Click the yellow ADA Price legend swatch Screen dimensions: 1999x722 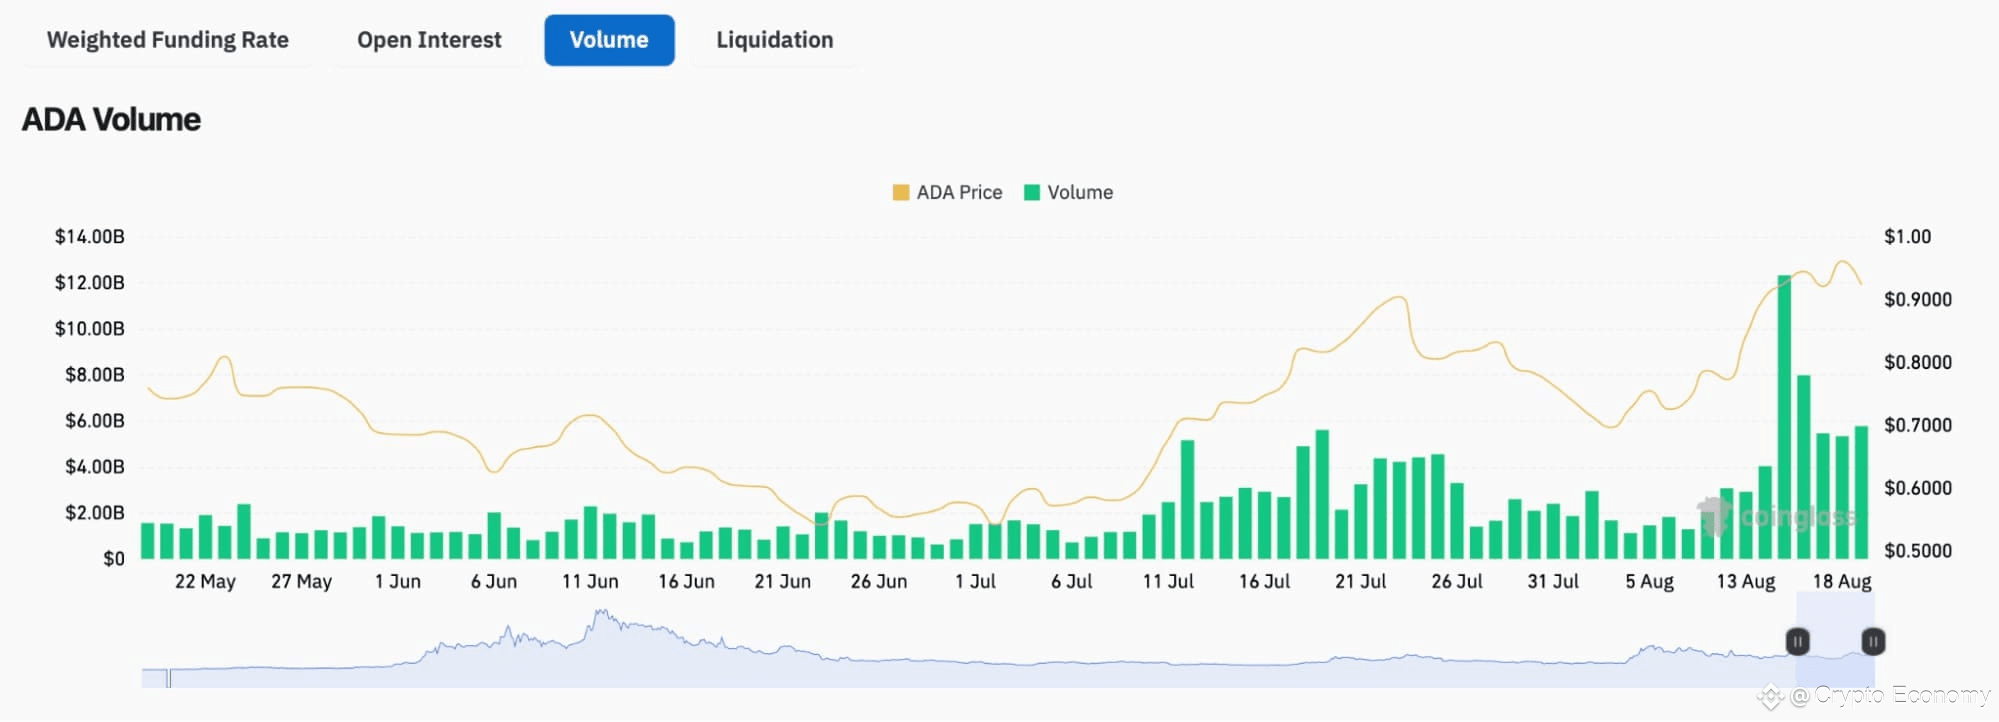point(901,192)
